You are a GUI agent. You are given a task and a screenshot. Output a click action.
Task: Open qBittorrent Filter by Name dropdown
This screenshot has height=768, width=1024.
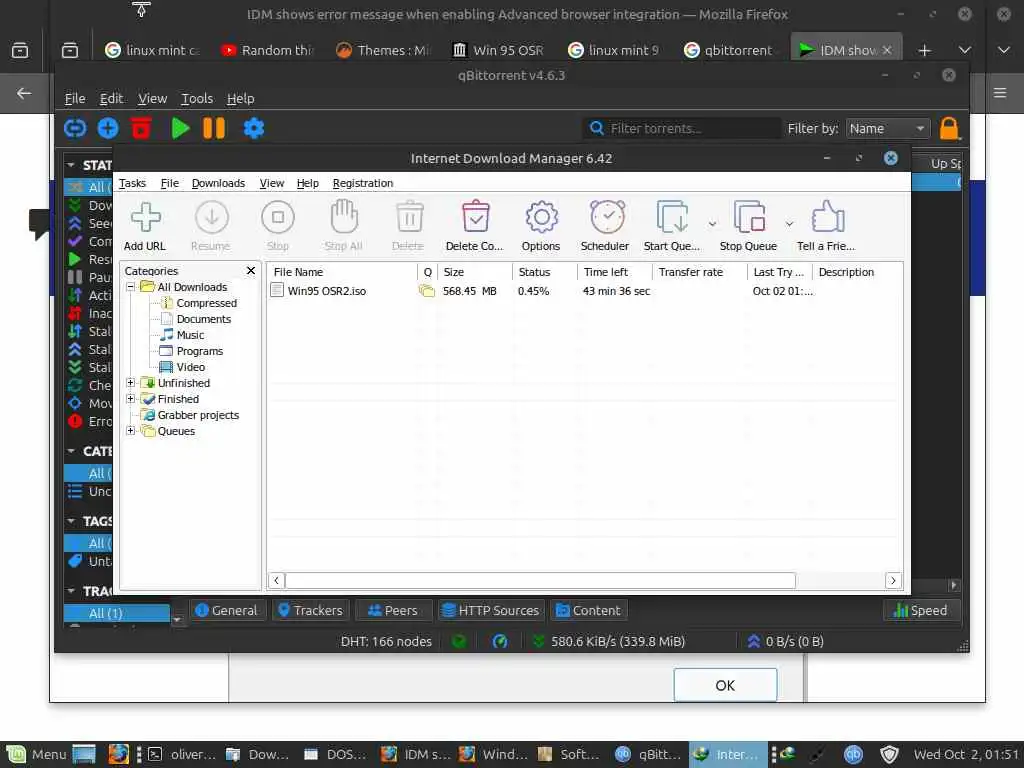tap(888, 129)
